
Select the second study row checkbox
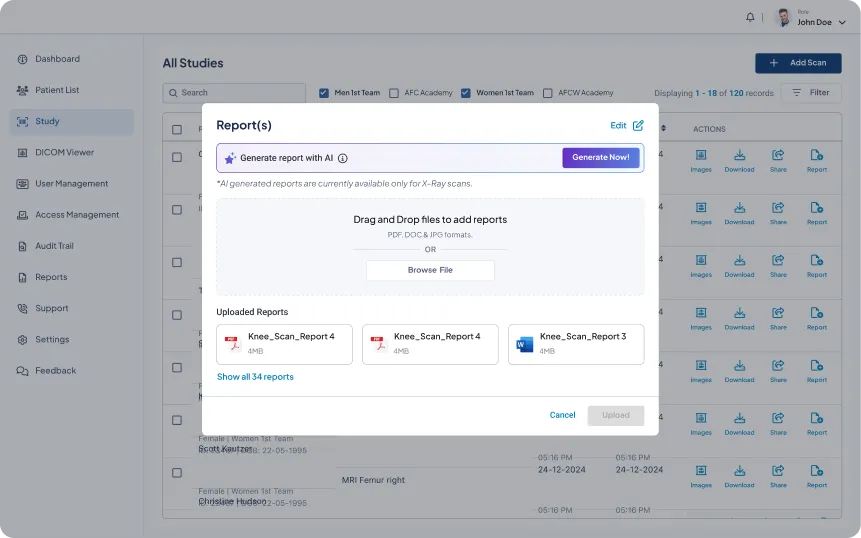pyautogui.click(x=177, y=210)
